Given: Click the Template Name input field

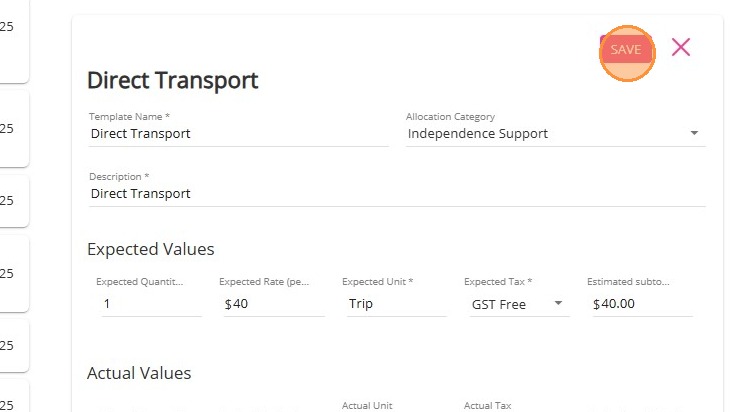Looking at the screenshot, I should [x=238, y=133].
